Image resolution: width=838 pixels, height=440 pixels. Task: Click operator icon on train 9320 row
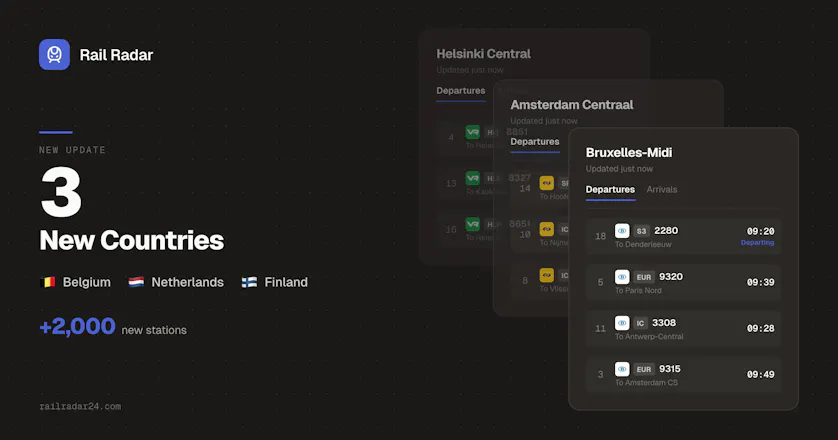coord(622,277)
